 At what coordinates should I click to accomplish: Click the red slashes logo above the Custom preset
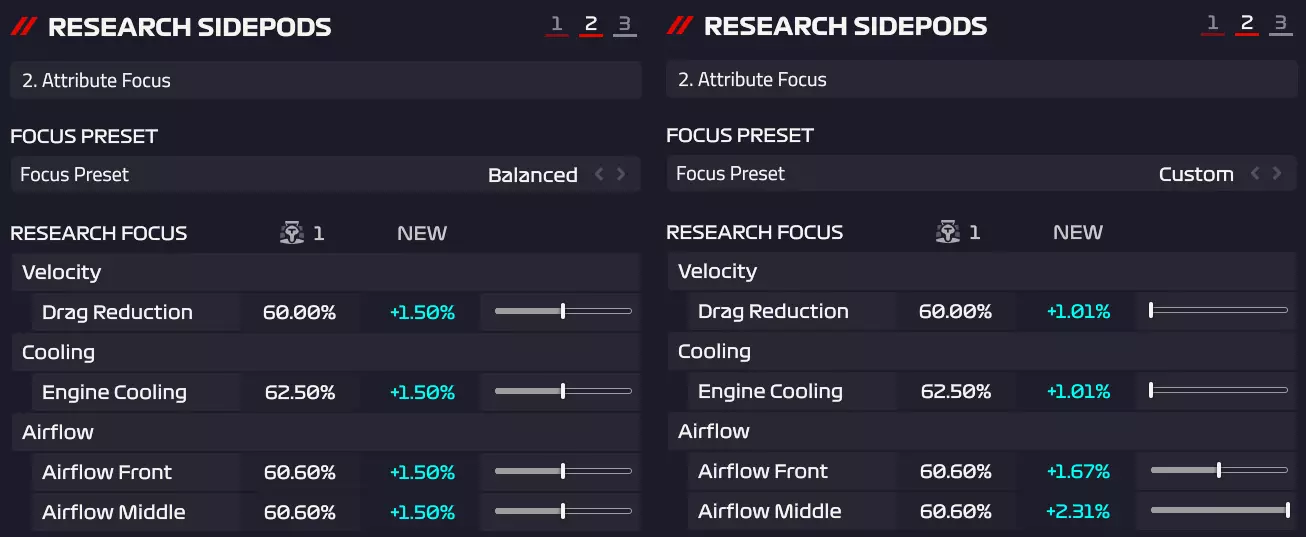click(x=680, y=26)
